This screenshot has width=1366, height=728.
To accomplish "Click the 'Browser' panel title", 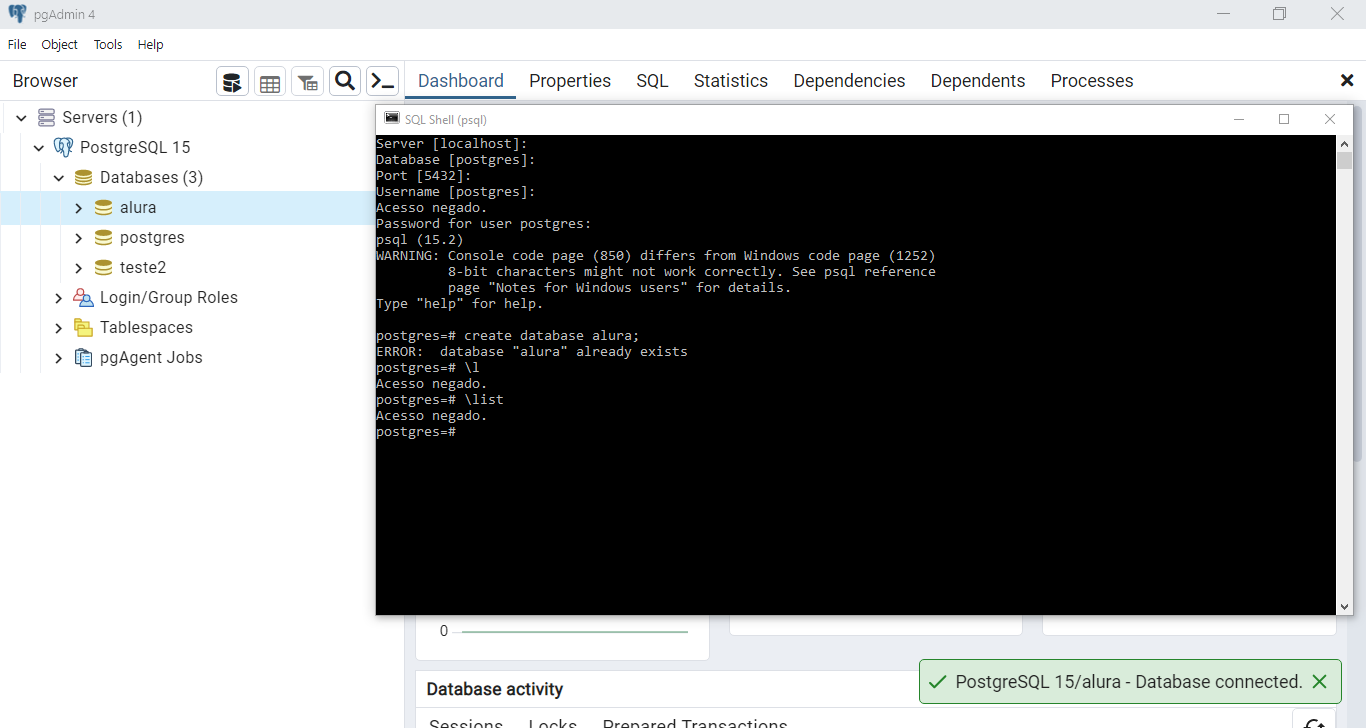I will pos(45,81).
